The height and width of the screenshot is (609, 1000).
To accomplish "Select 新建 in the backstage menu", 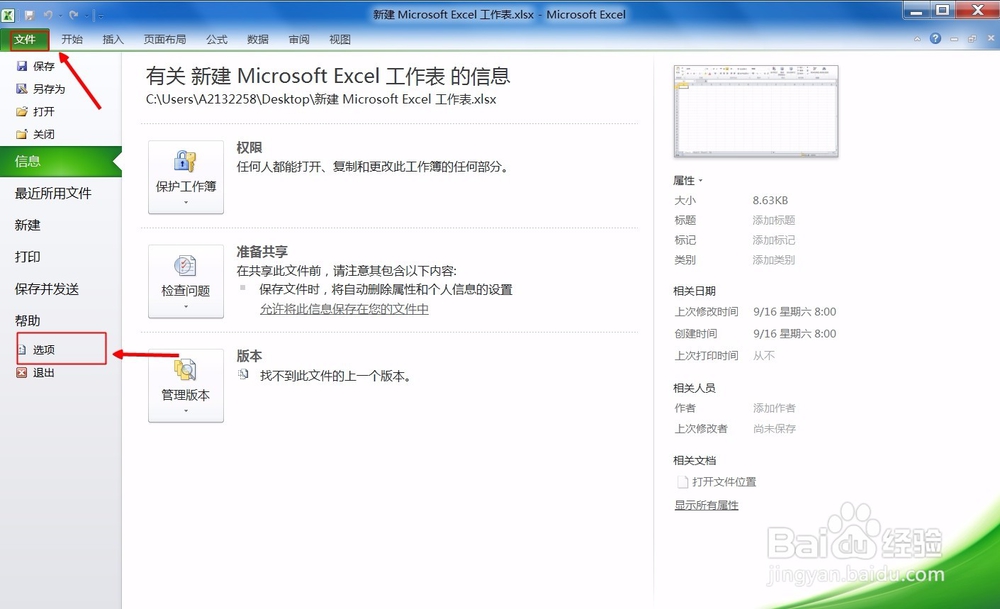I will click(27, 225).
